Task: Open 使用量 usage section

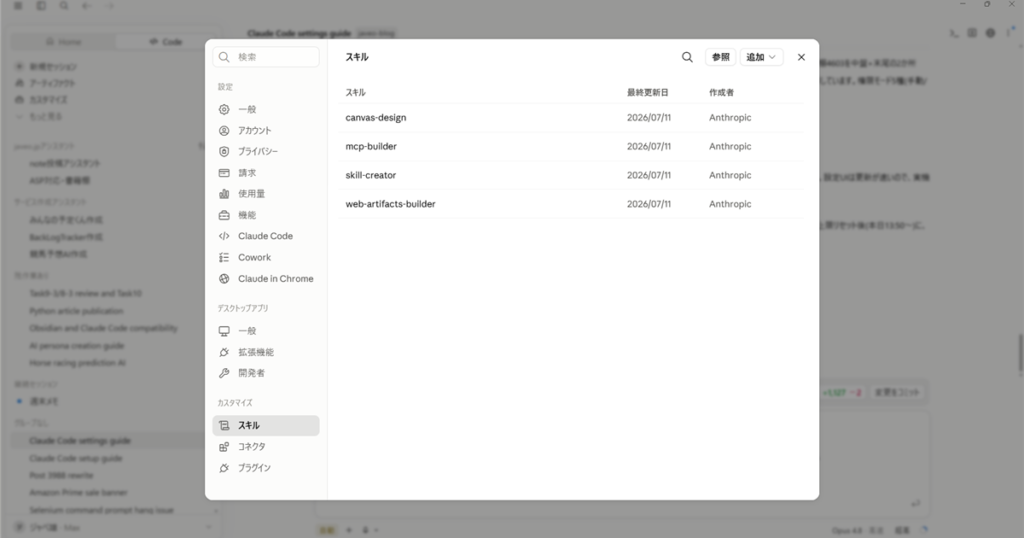Action: point(266,194)
